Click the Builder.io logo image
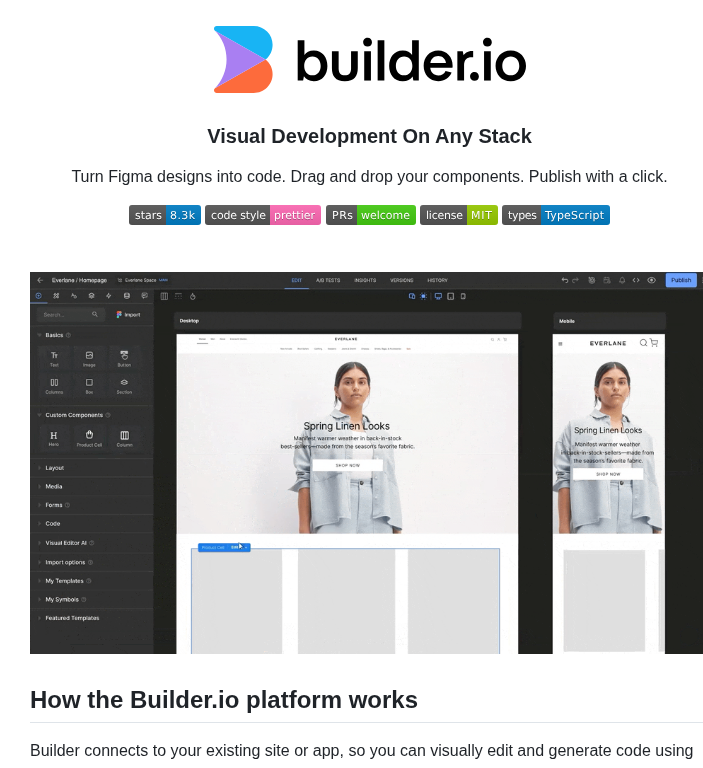 point(369,60)
